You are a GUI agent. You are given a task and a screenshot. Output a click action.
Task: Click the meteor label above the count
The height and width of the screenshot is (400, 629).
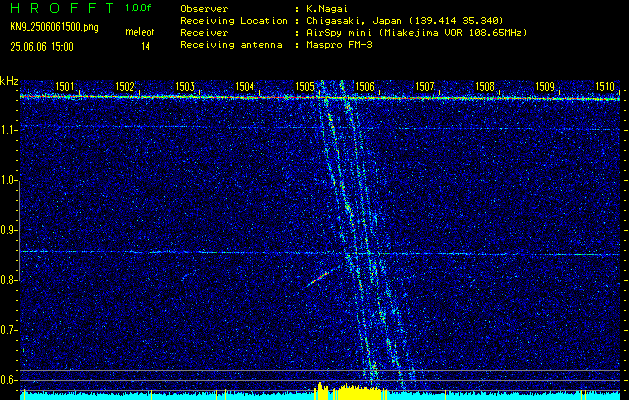[139, 32]
